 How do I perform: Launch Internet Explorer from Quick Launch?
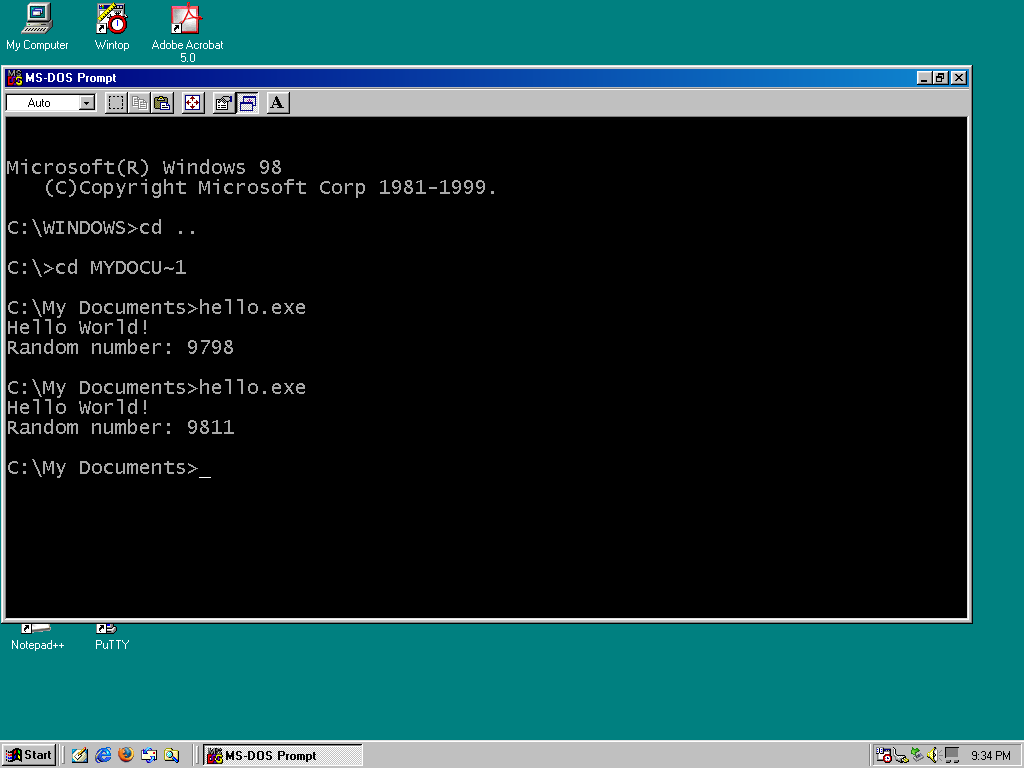103,755
